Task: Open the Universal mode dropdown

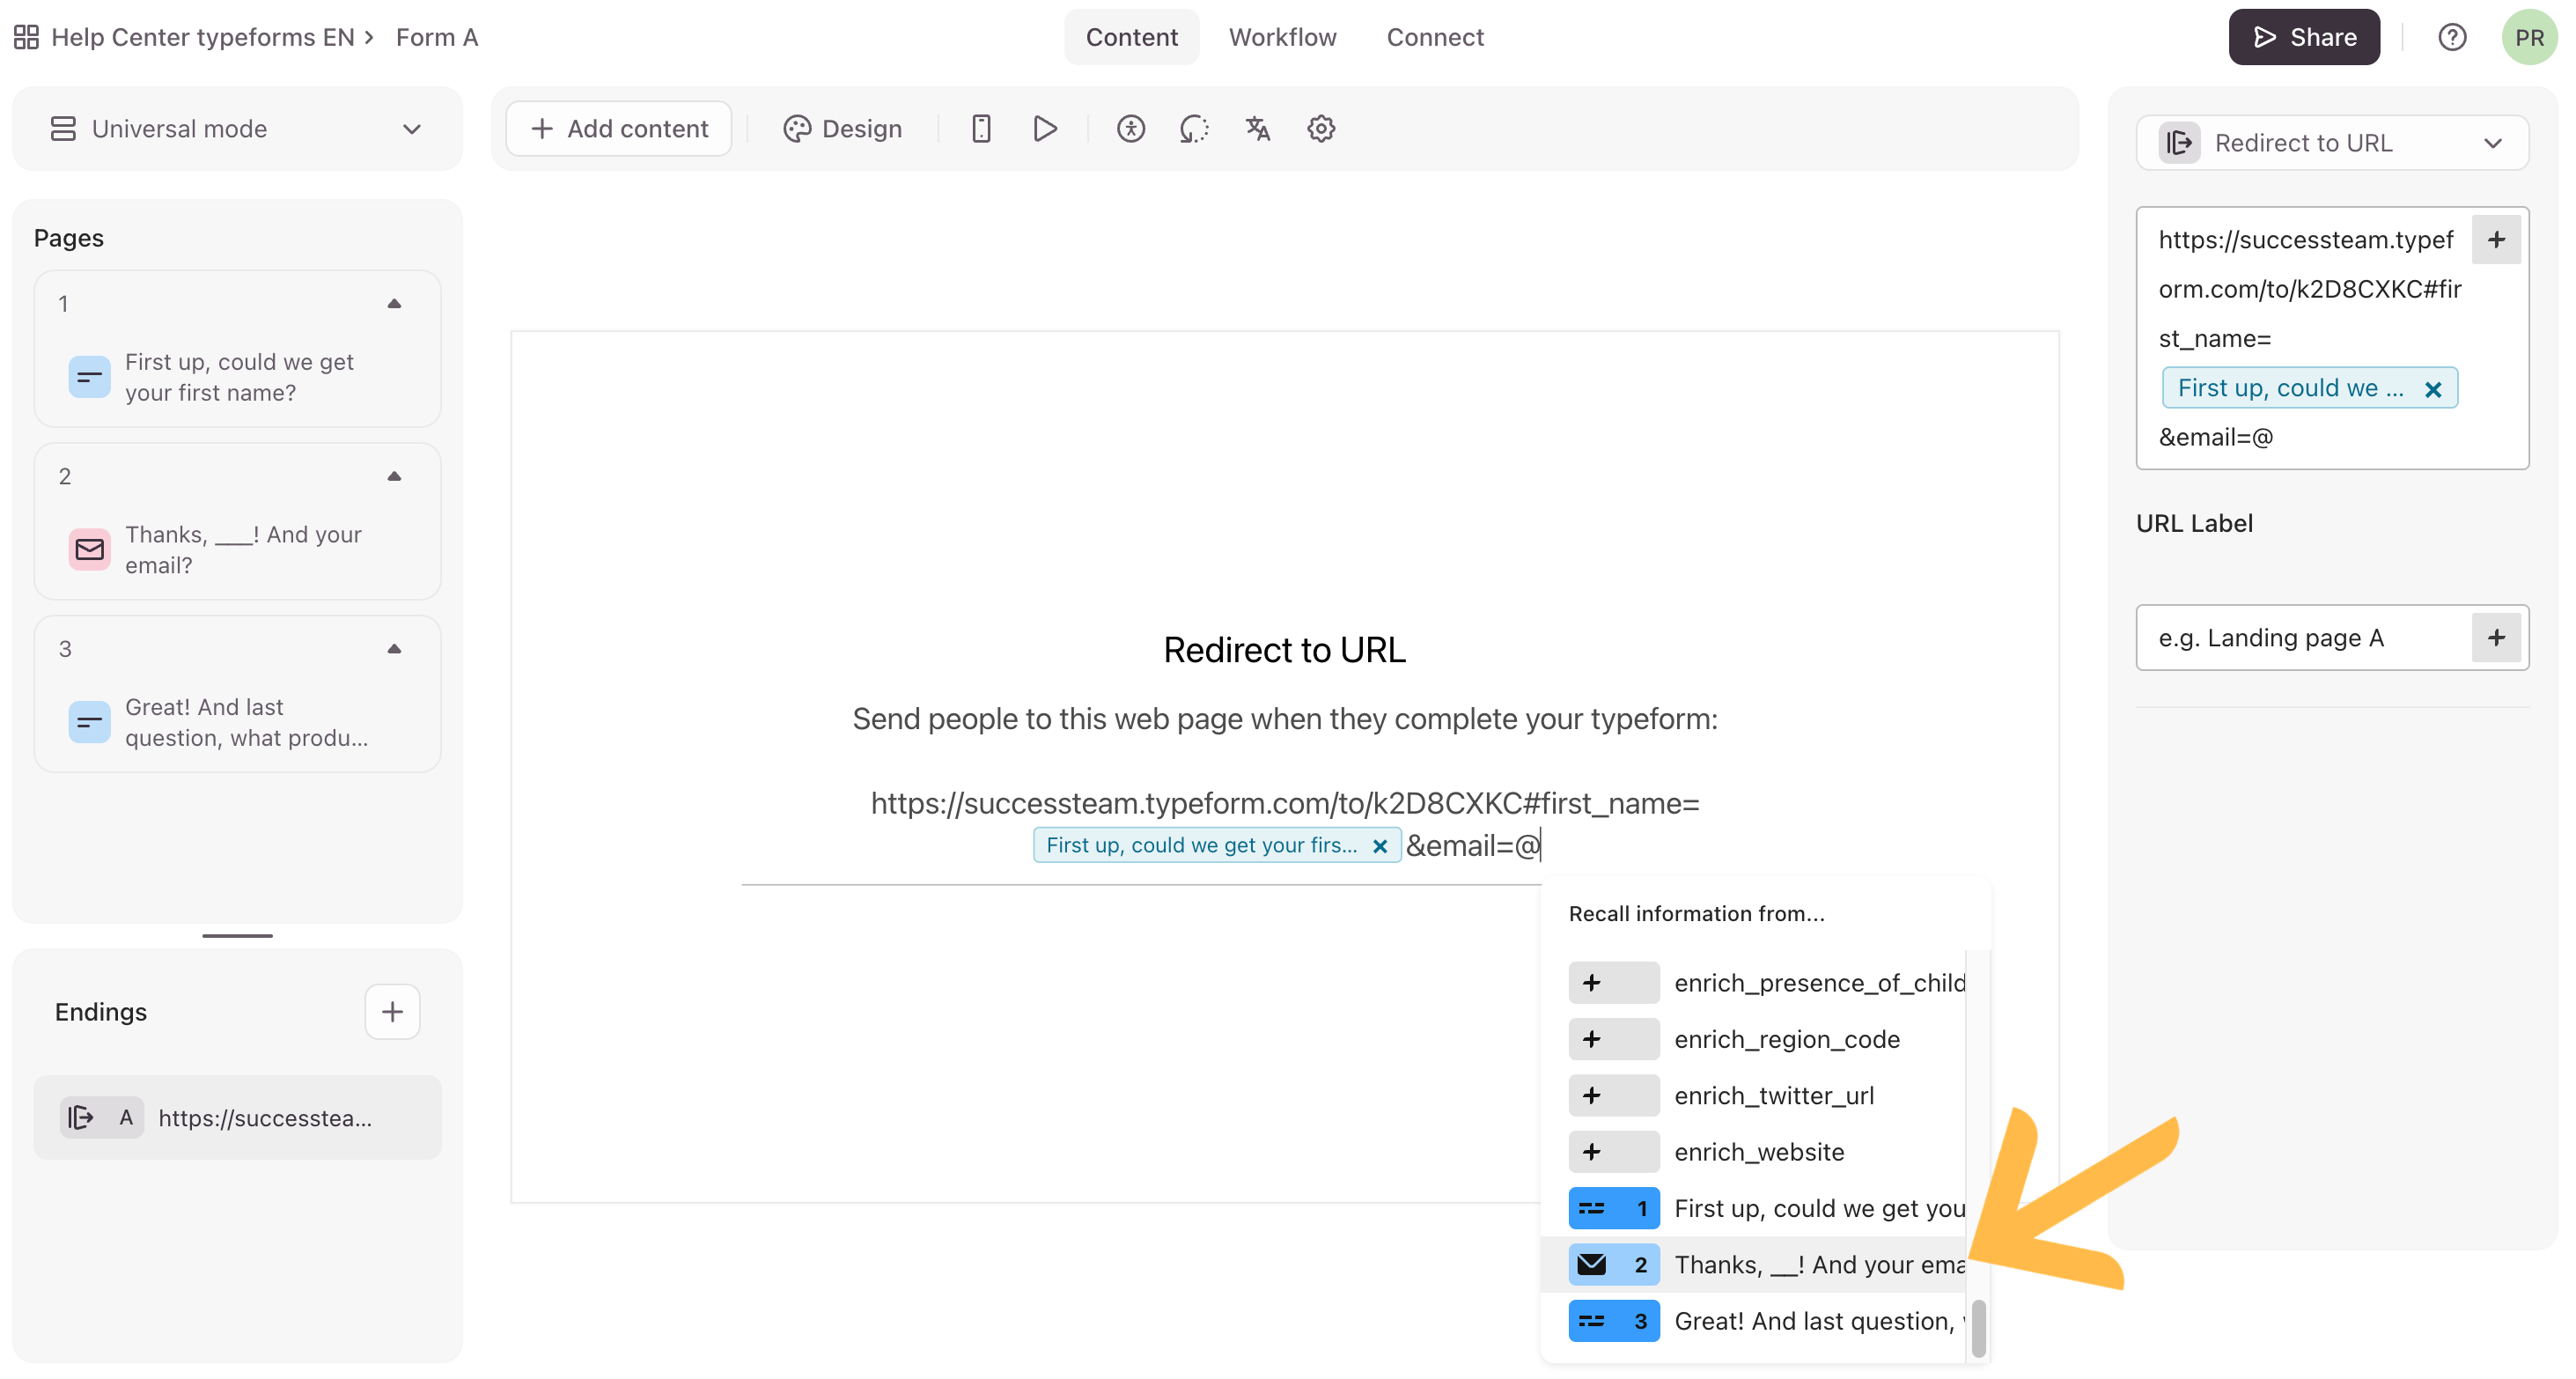Action: [237, 129]
